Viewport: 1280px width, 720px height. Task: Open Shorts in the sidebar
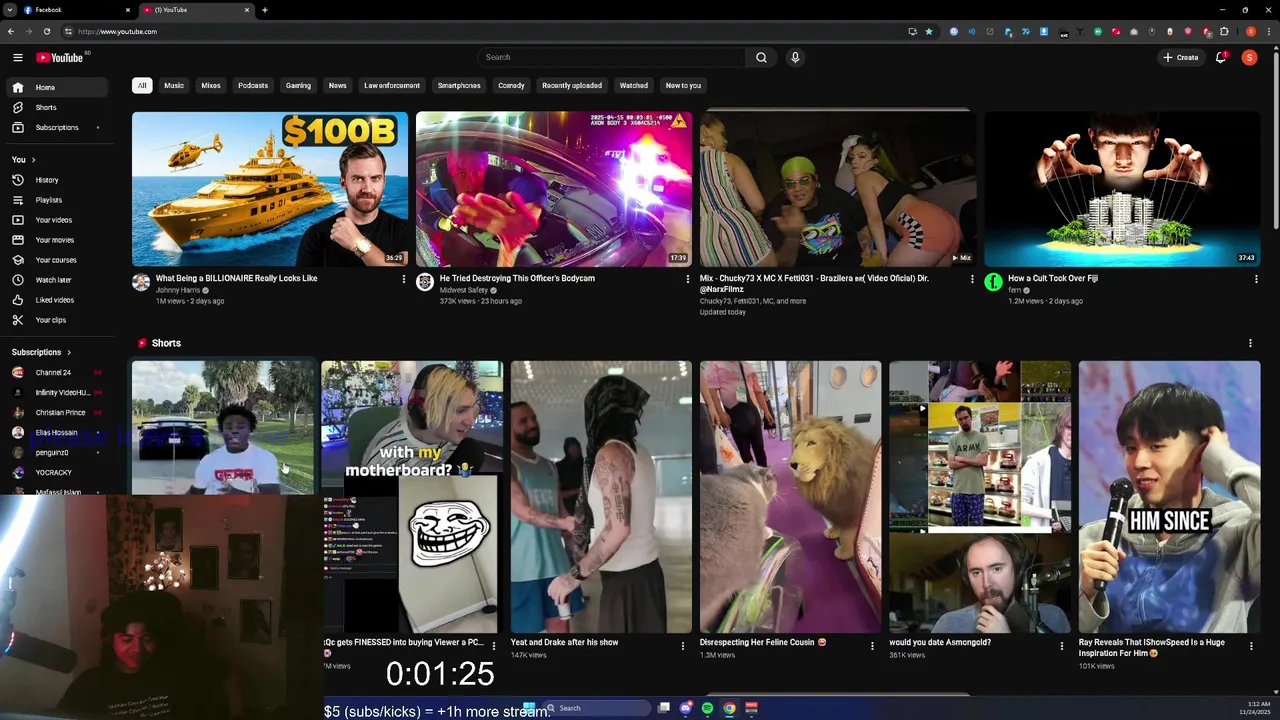57,107
